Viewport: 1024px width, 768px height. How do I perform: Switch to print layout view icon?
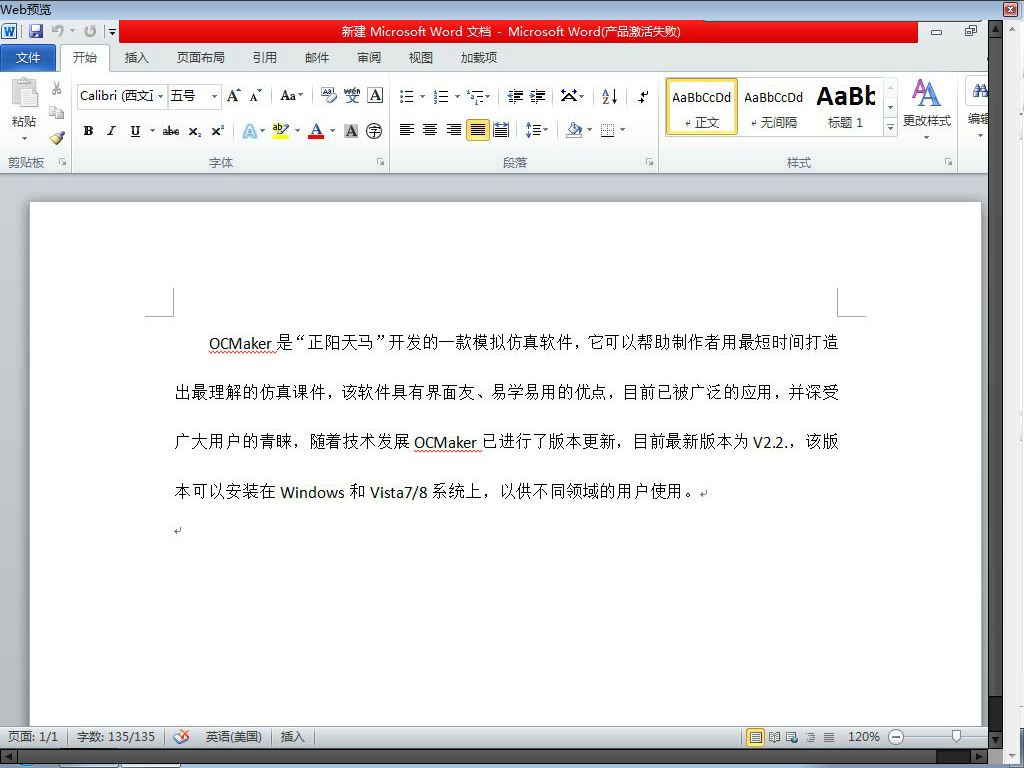click(755, 737)
